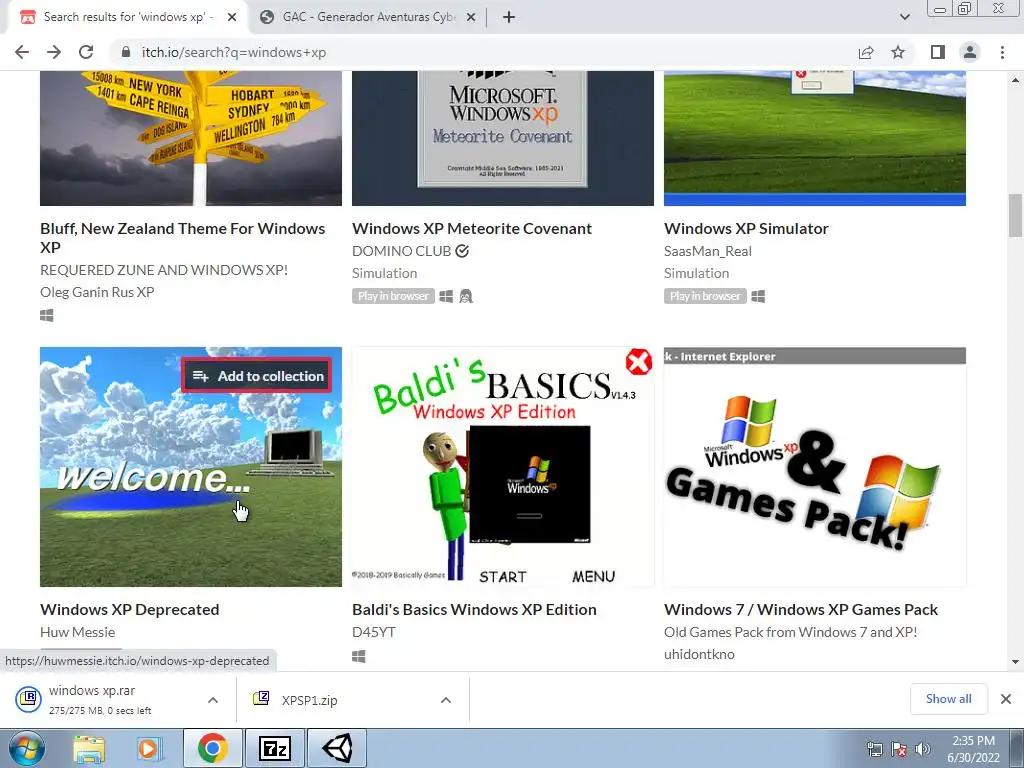Open 'Windows 7 / Windows XP Games Pack' title
The width and height of the screenshot is (1024, 768).
tap(801, 609)
